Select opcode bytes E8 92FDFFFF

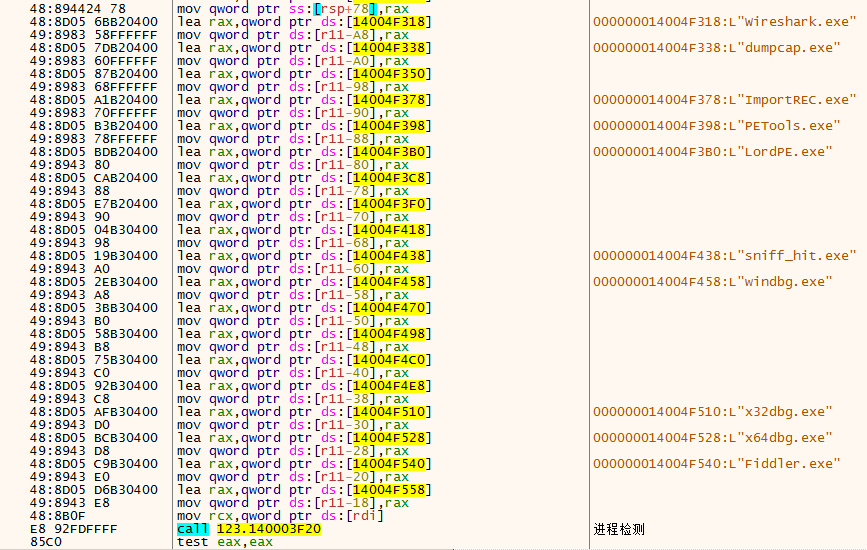click(x=74, y=529)
